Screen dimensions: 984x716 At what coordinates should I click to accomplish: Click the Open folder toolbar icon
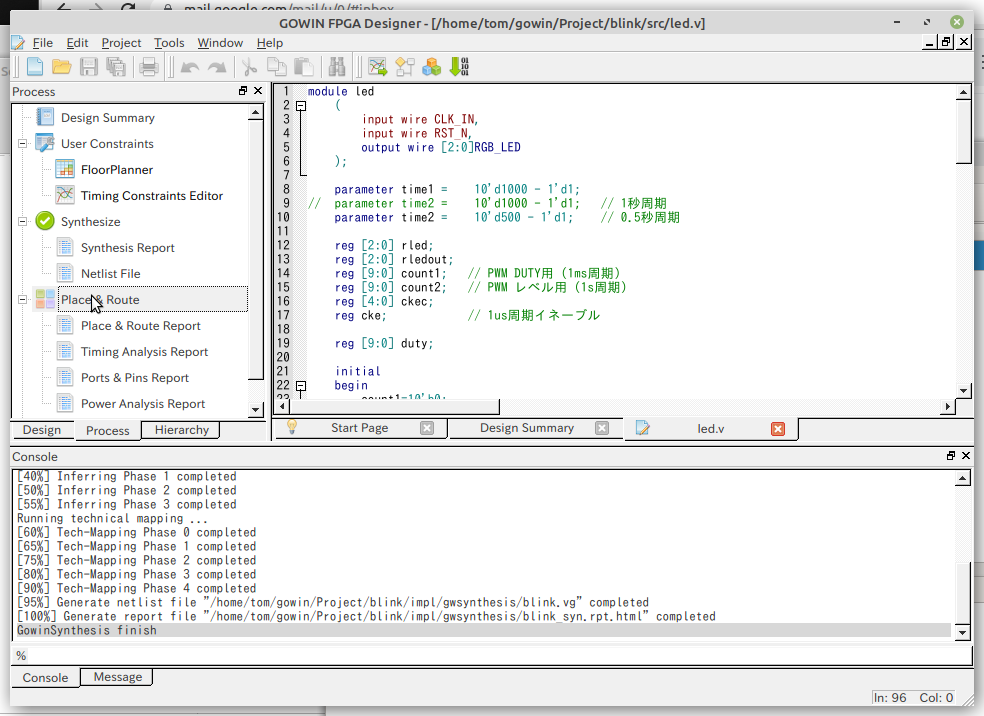pos(62,67)
